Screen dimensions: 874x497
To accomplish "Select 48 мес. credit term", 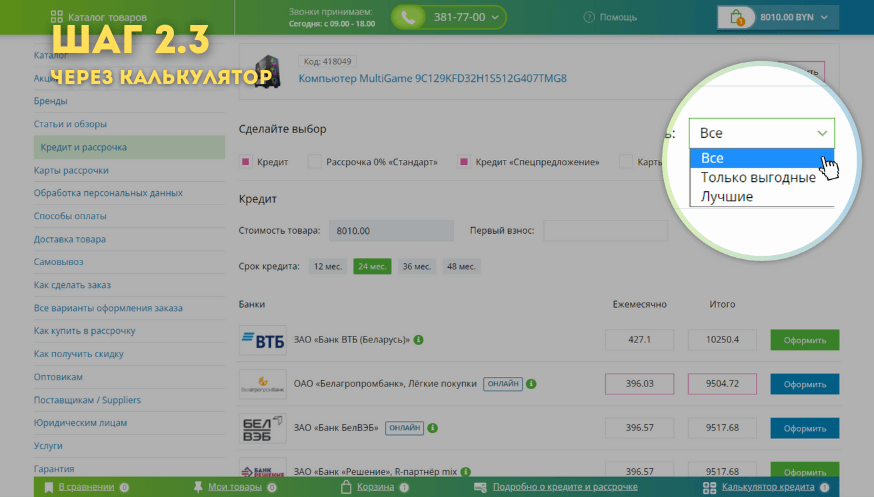I will 461,266.
